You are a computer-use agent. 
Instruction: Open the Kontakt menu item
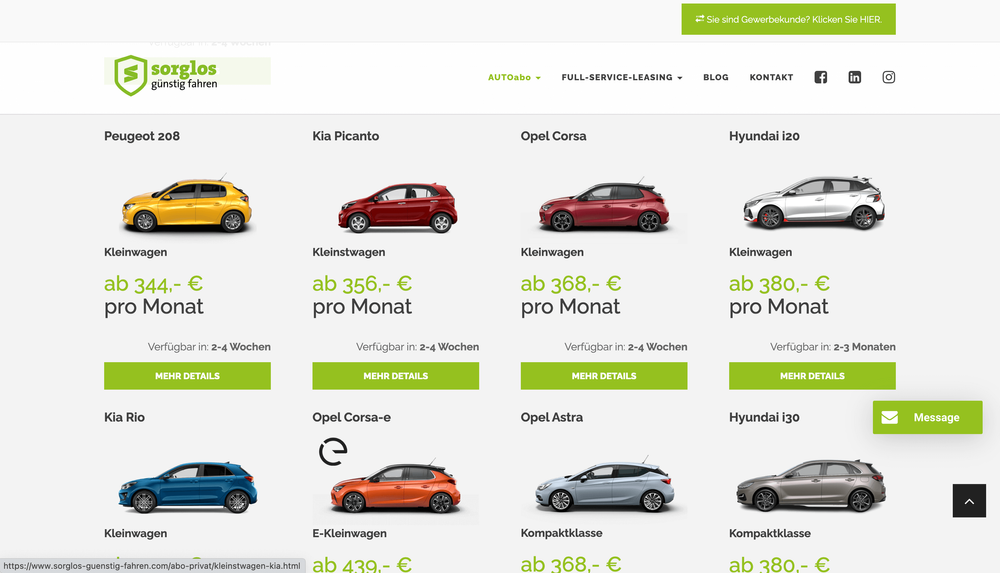tap(771, 77)
